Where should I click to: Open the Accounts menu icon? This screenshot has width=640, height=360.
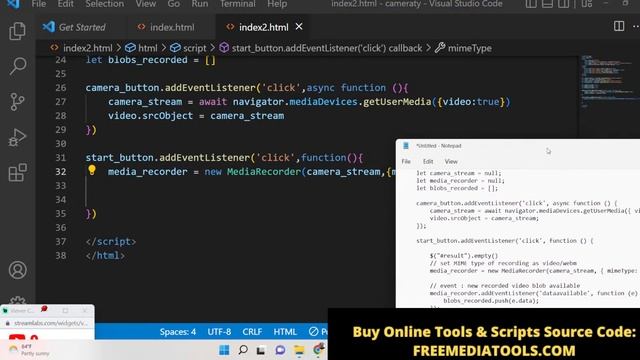tap(18, 270)
